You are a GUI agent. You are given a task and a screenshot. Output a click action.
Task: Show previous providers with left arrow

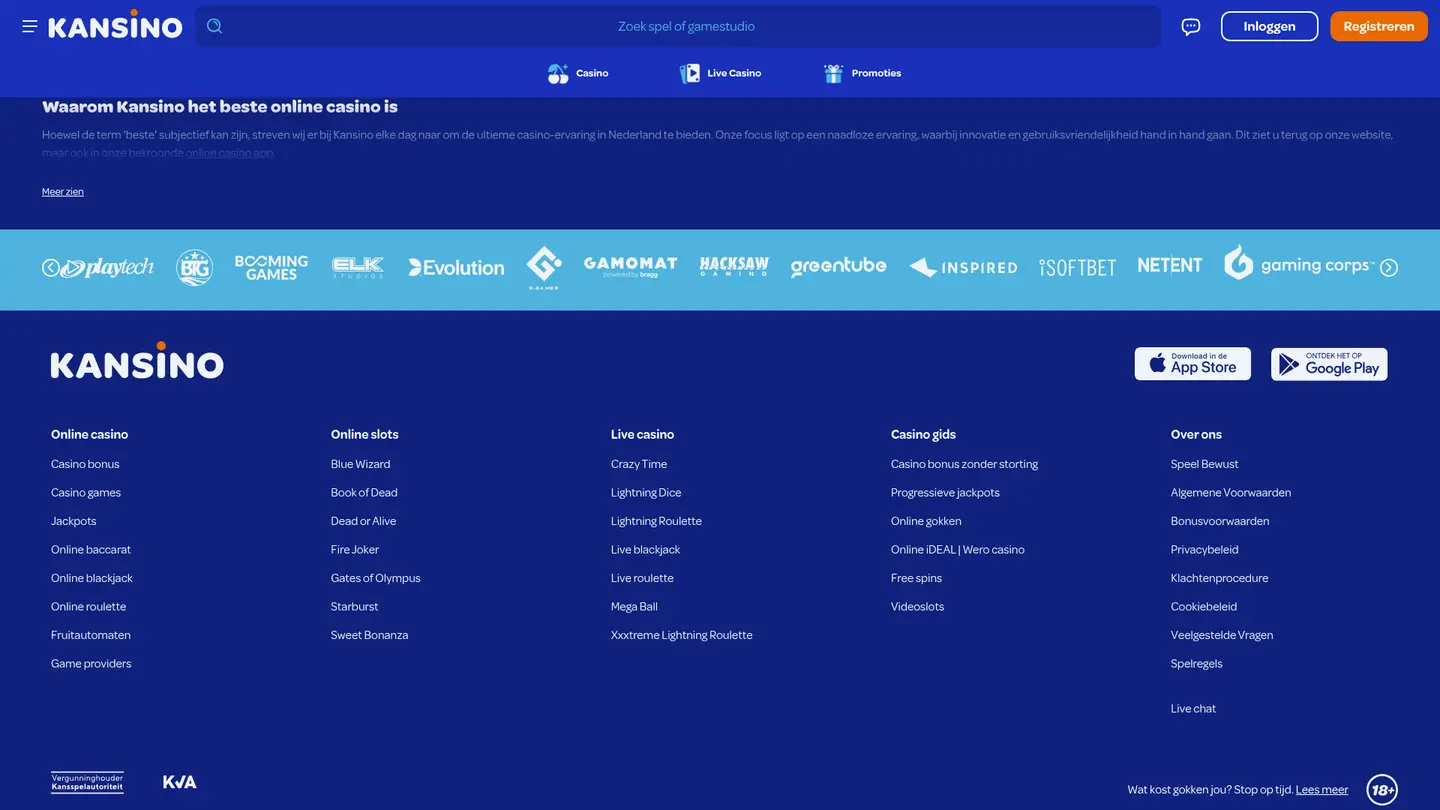[x=50, y=268]
